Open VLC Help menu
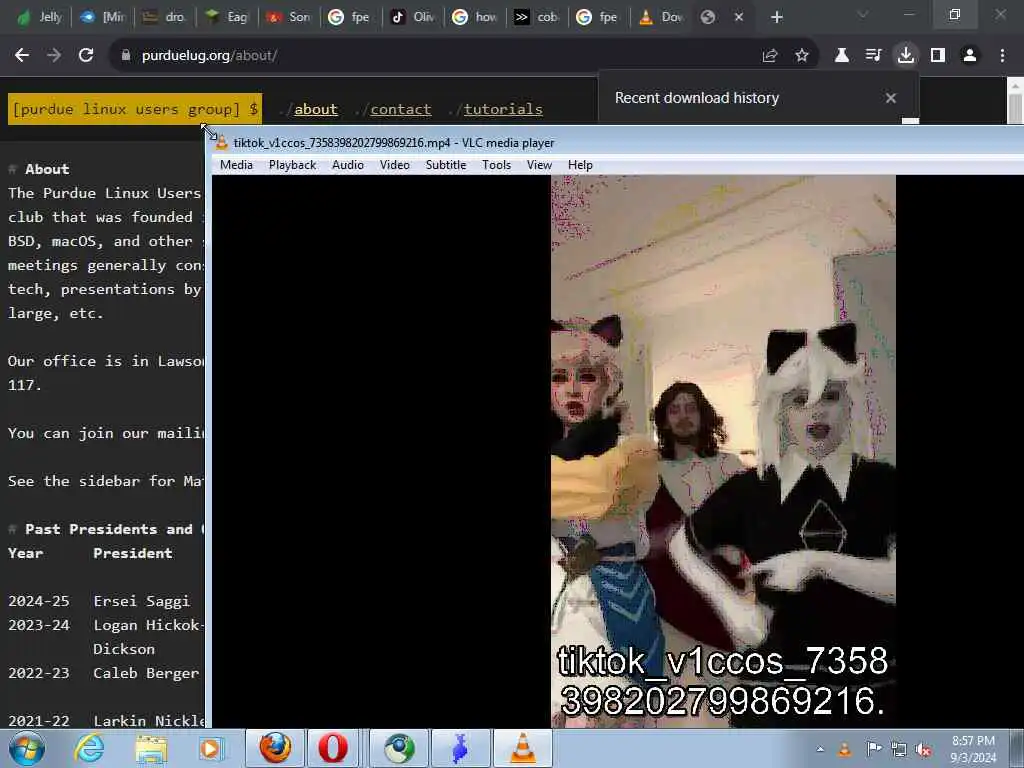The width and height of the screenshot is (1024, 768). pos(580,165)
